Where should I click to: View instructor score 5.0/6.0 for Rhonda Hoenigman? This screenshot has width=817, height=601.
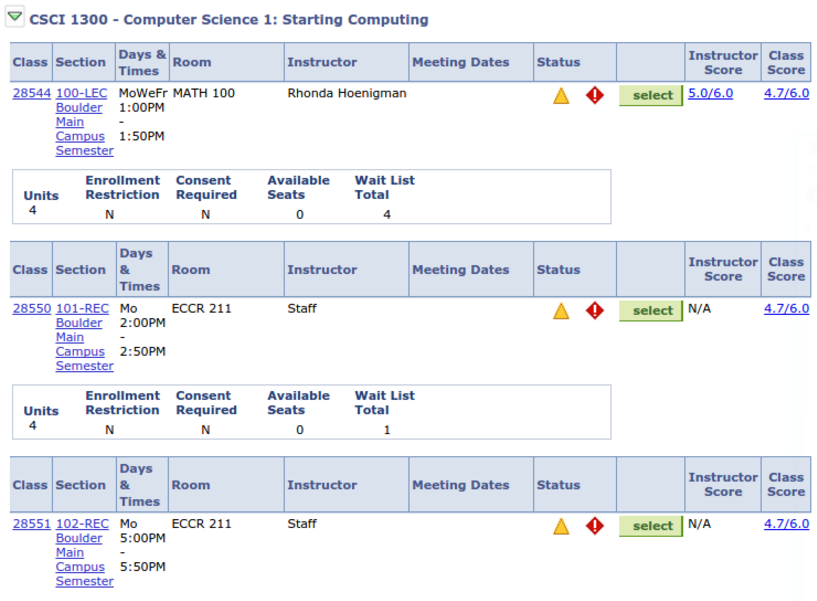click(x=710, y=93)
